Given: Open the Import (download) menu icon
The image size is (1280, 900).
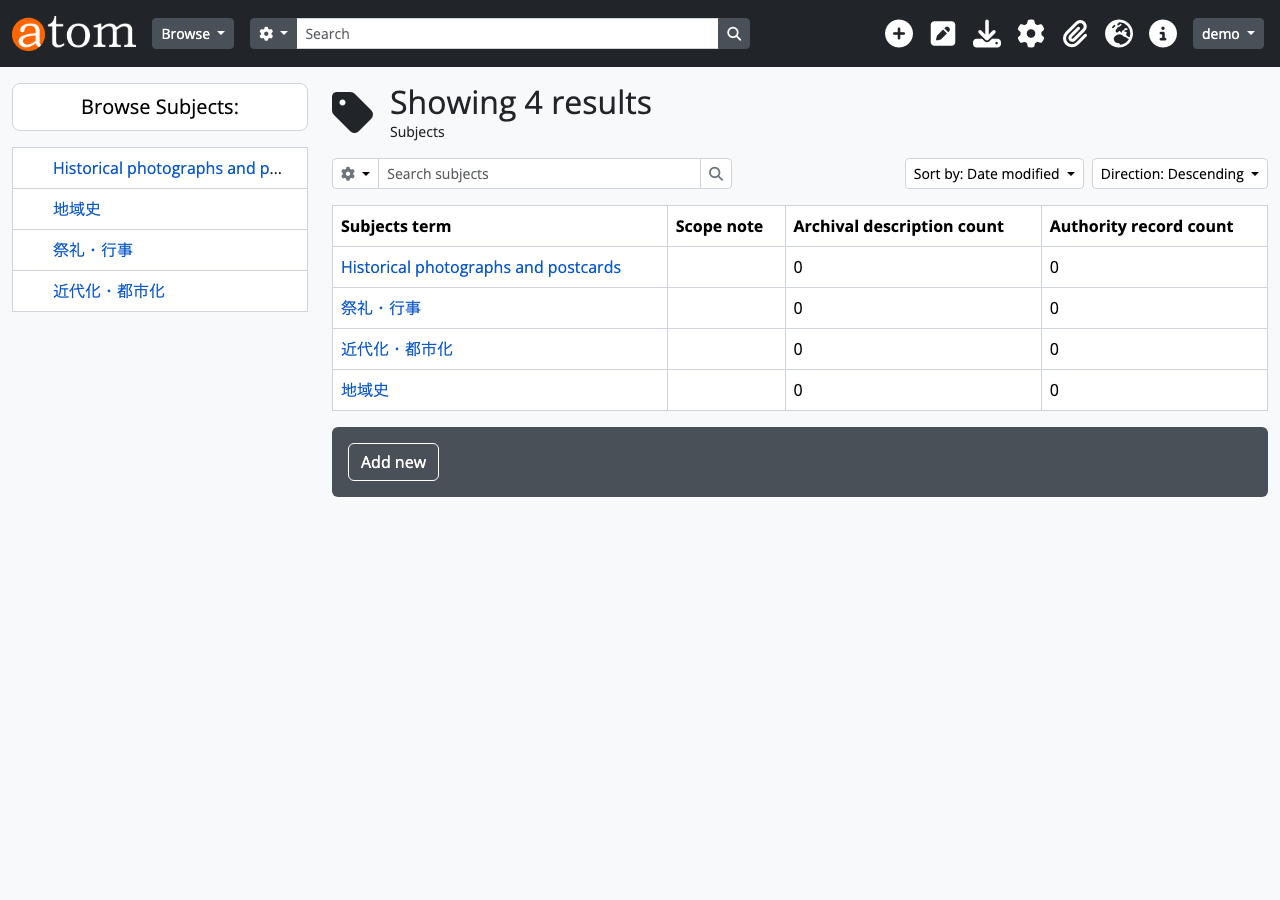Looking at the screenshot, I should point(987,33).
